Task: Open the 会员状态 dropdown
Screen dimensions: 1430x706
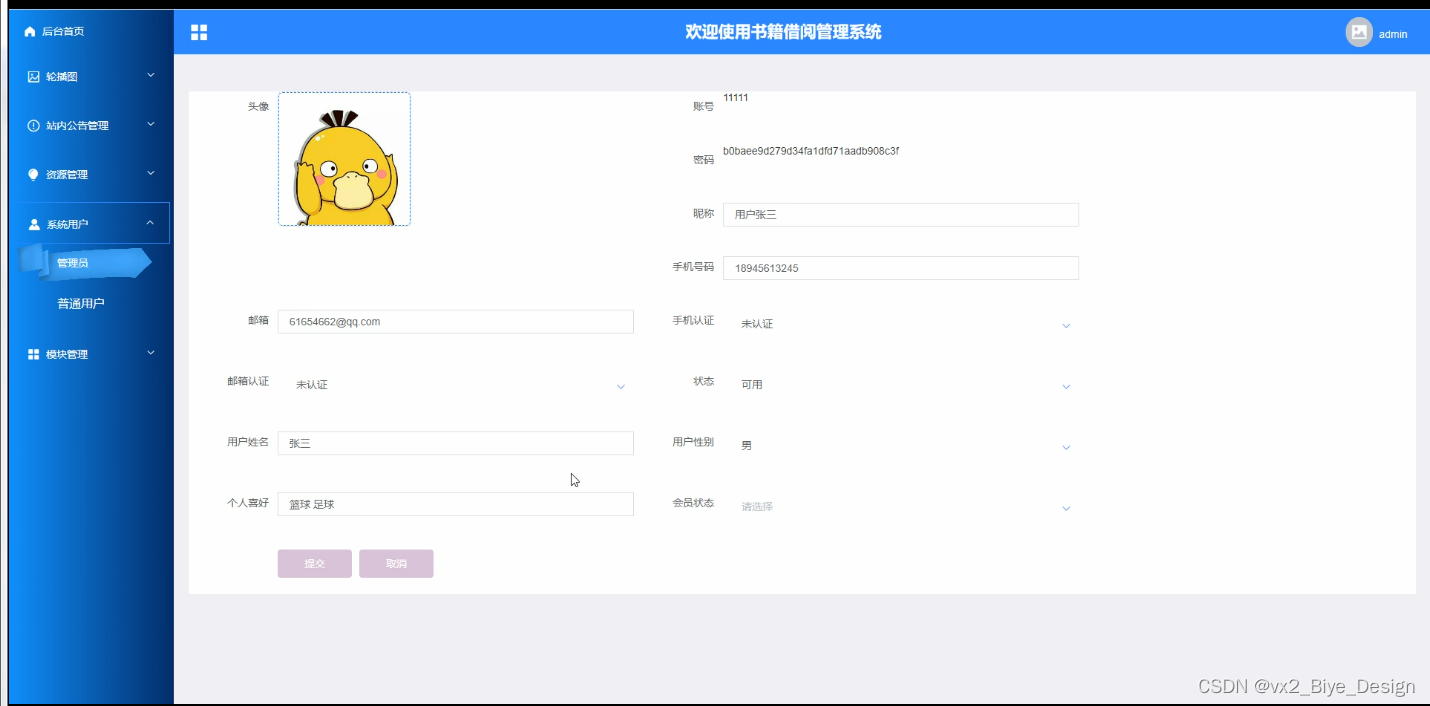Action: click(x=901, y=507)
